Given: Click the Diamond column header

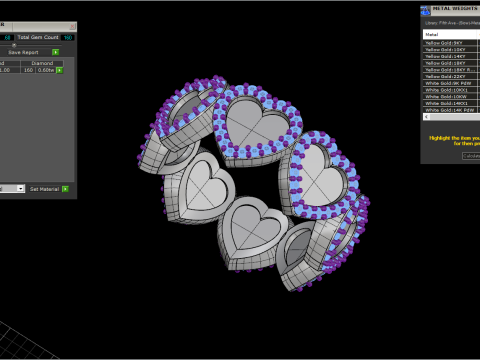Looking at the screenshot, I should (x=42, y=63).
